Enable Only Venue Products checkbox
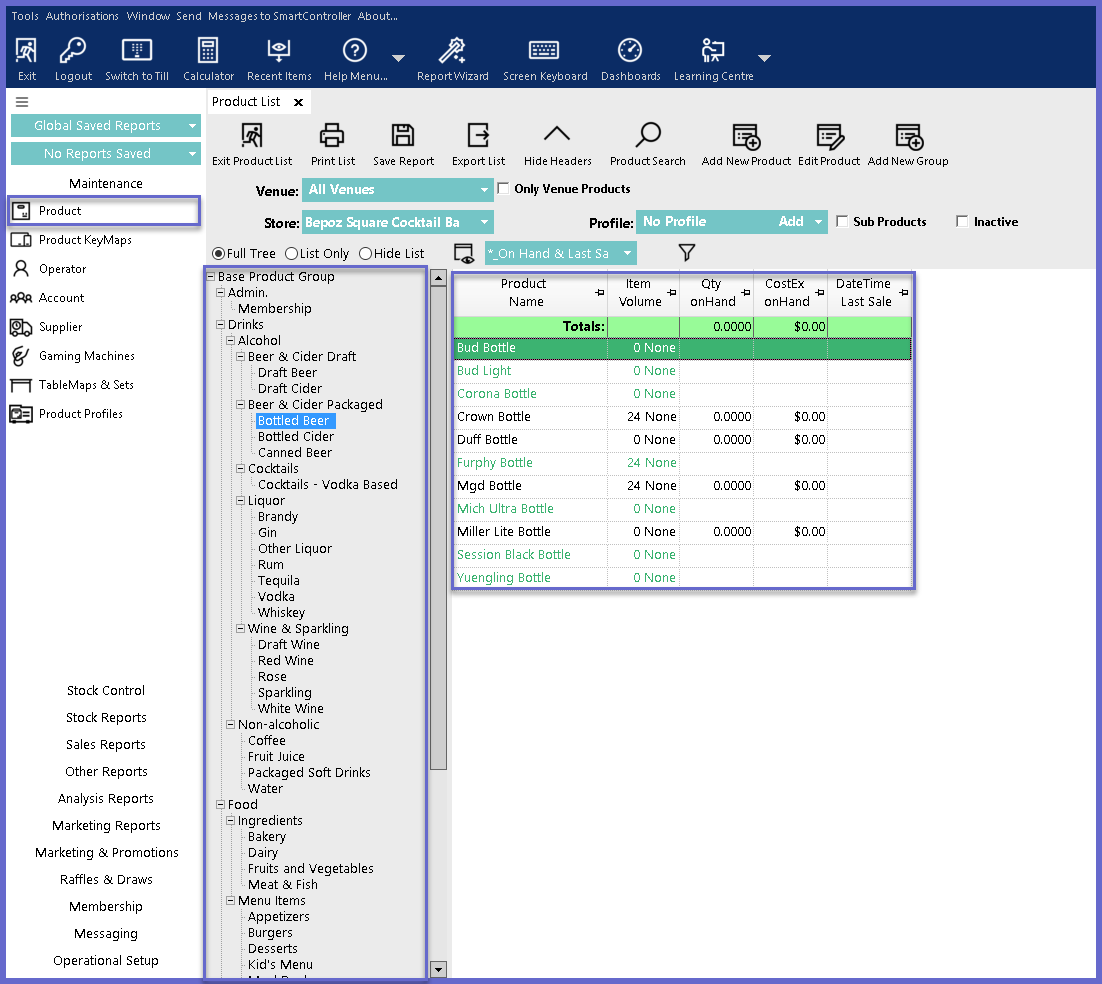Image resolution: width=1102 pixels, height=984 pixels. coord(504,188)
